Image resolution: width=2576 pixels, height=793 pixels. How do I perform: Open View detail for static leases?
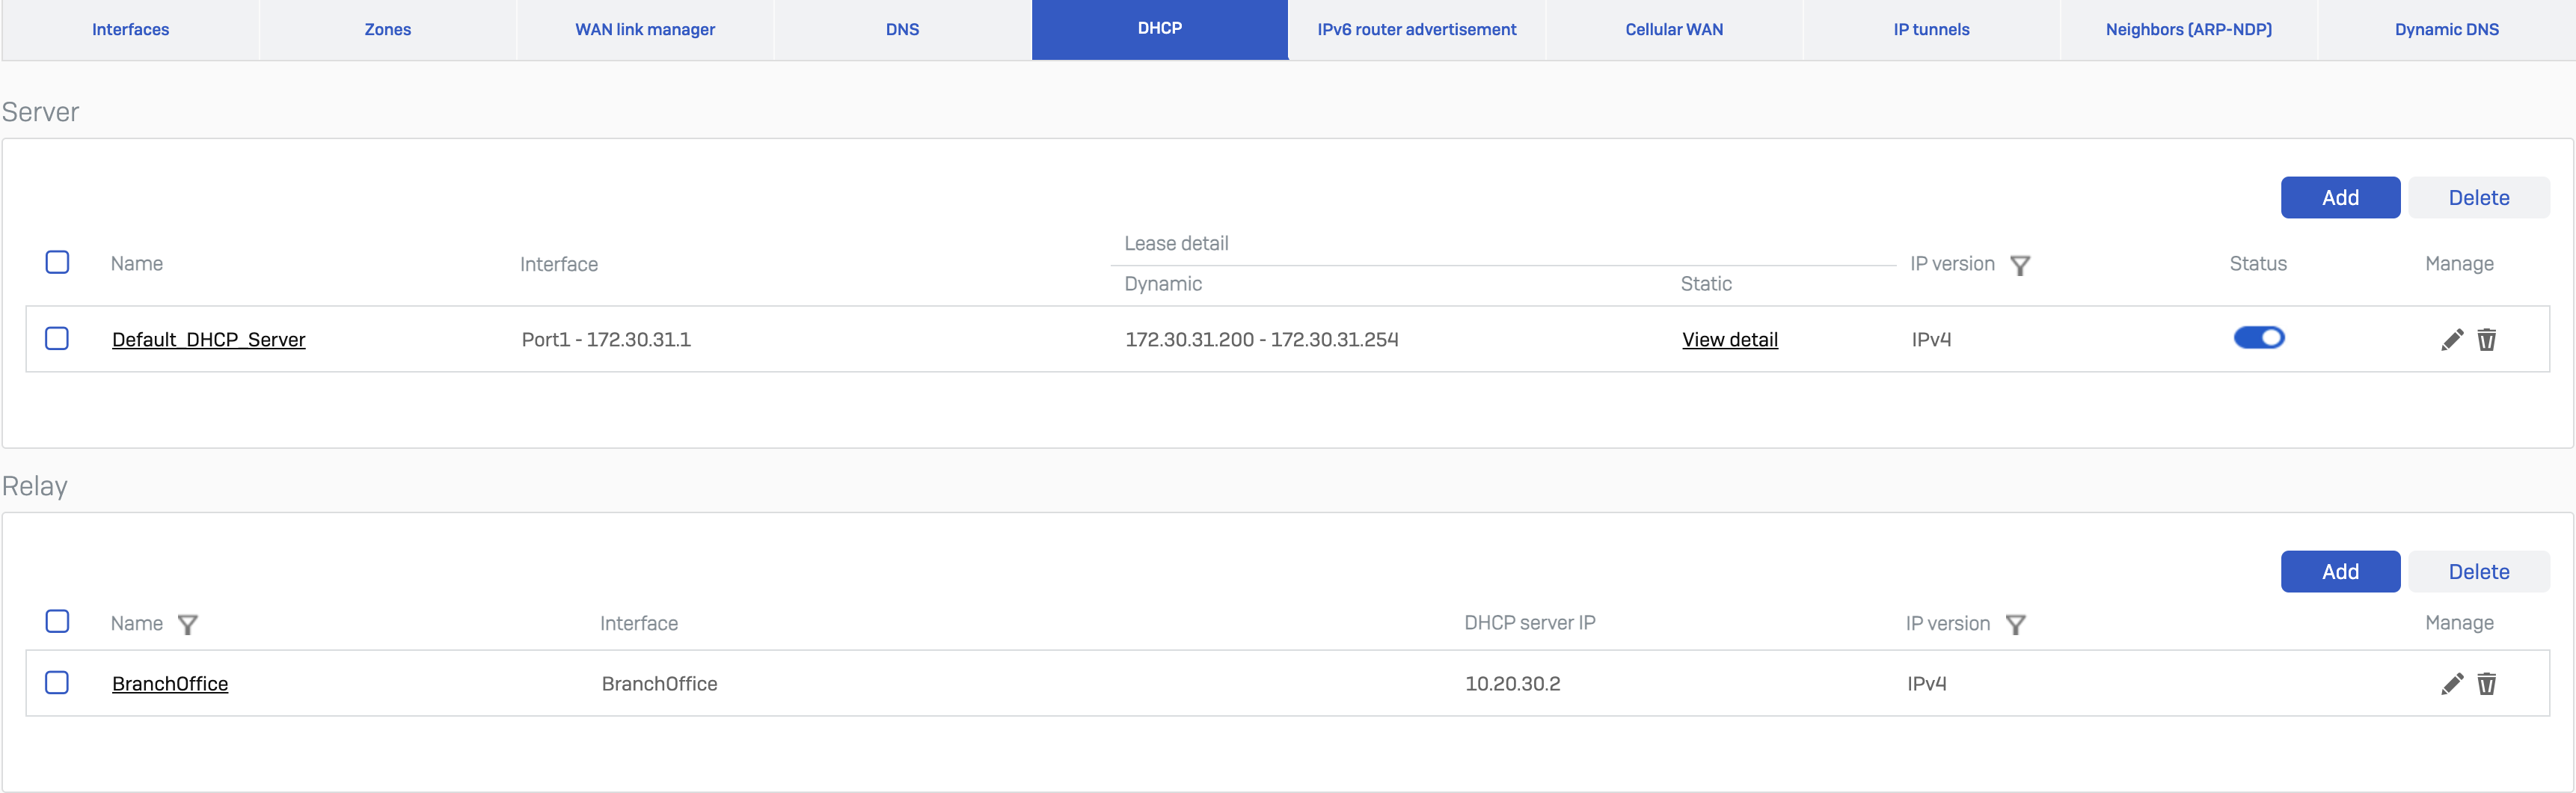click(x=1729, y=340)
